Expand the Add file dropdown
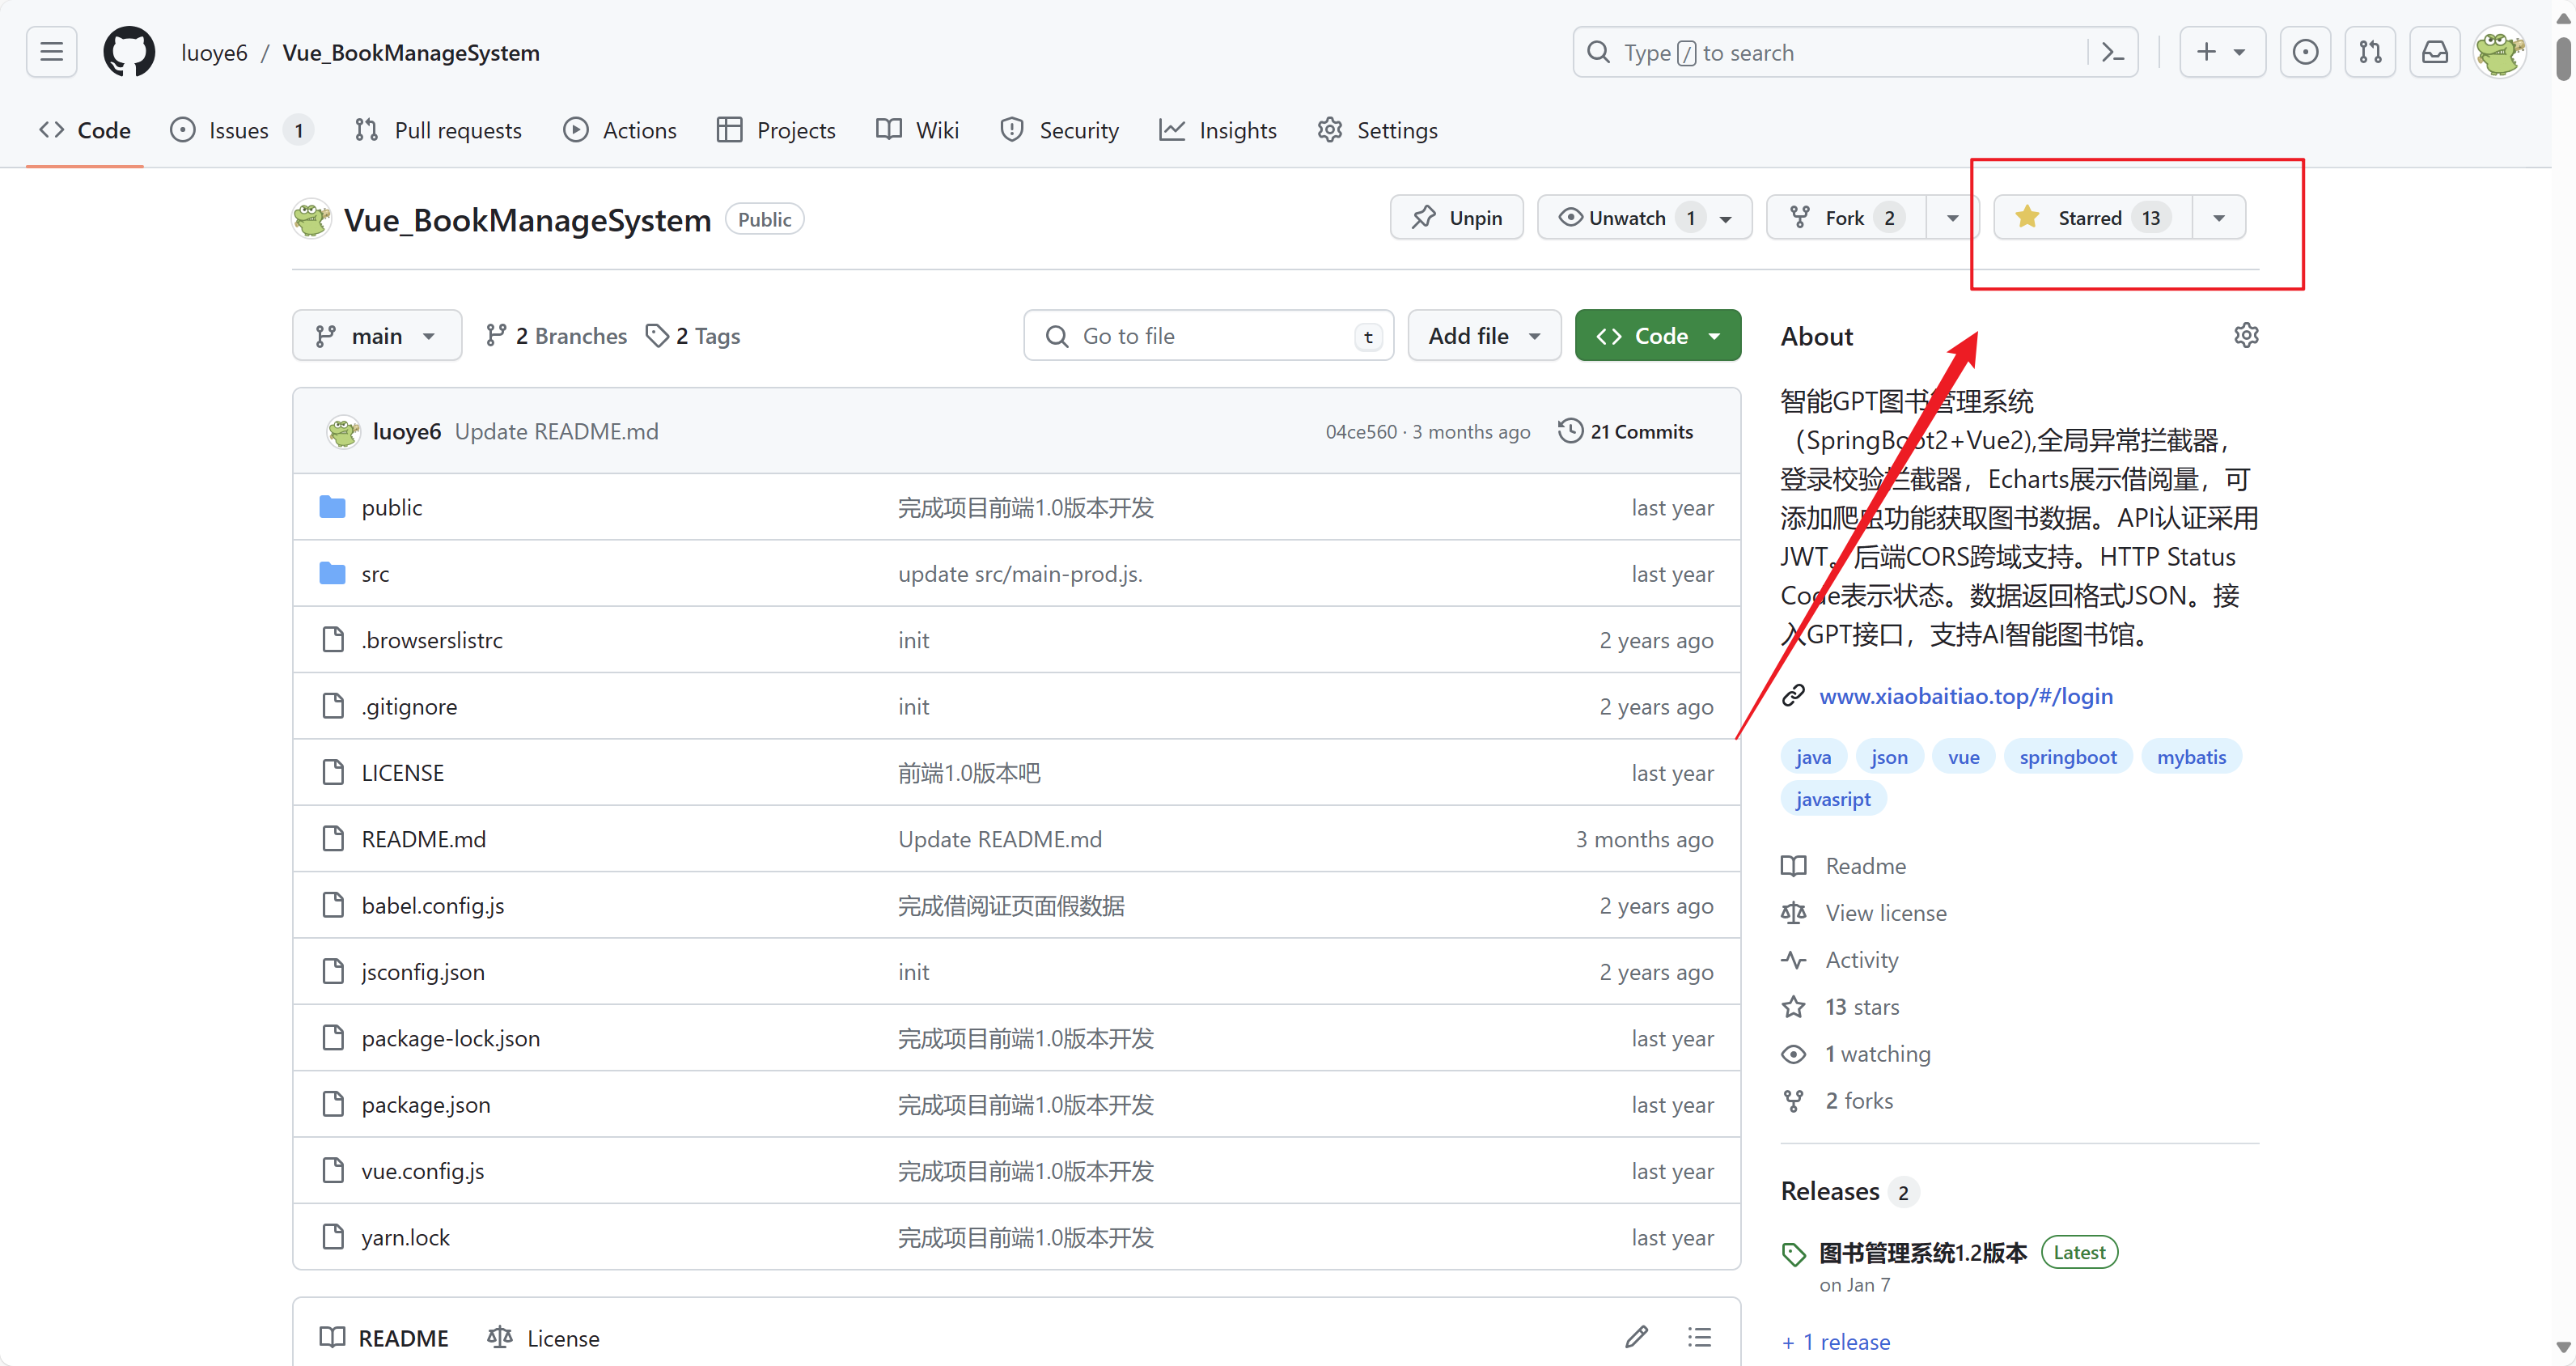Screen dimensions: 2576x1366 pos(1484,336)
